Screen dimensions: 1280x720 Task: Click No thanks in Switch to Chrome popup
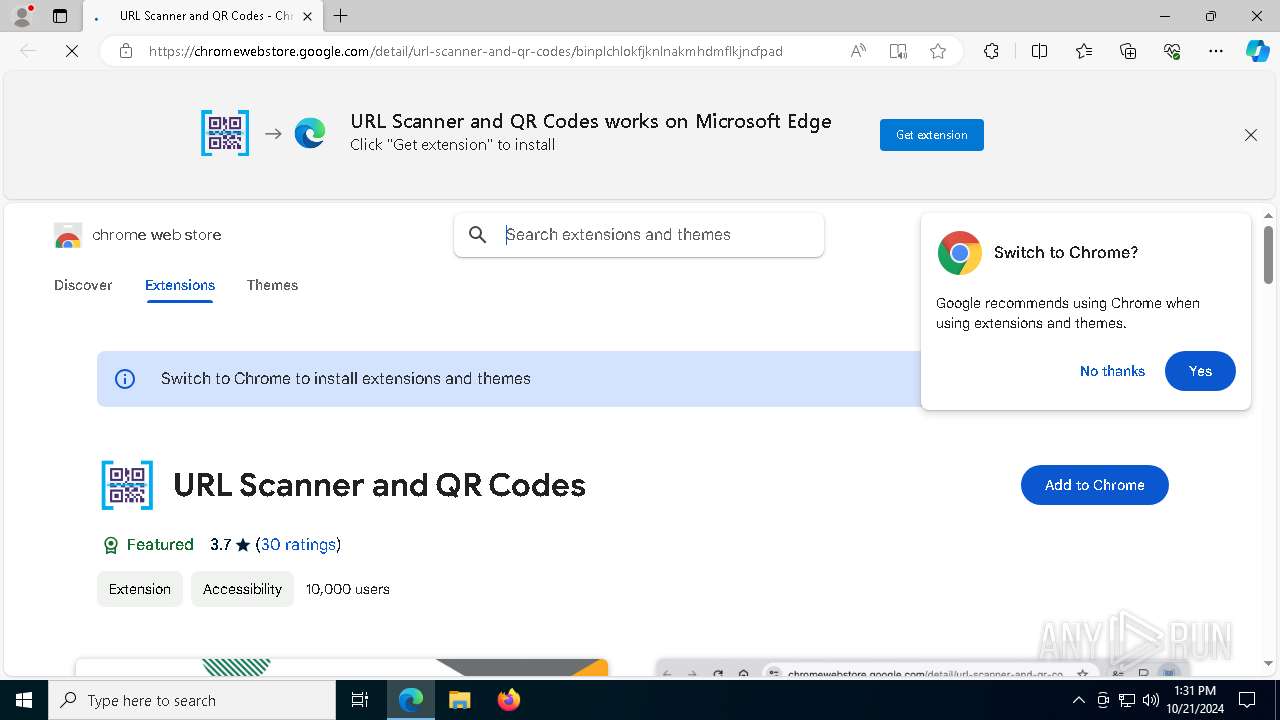(x=1112, y=371)
